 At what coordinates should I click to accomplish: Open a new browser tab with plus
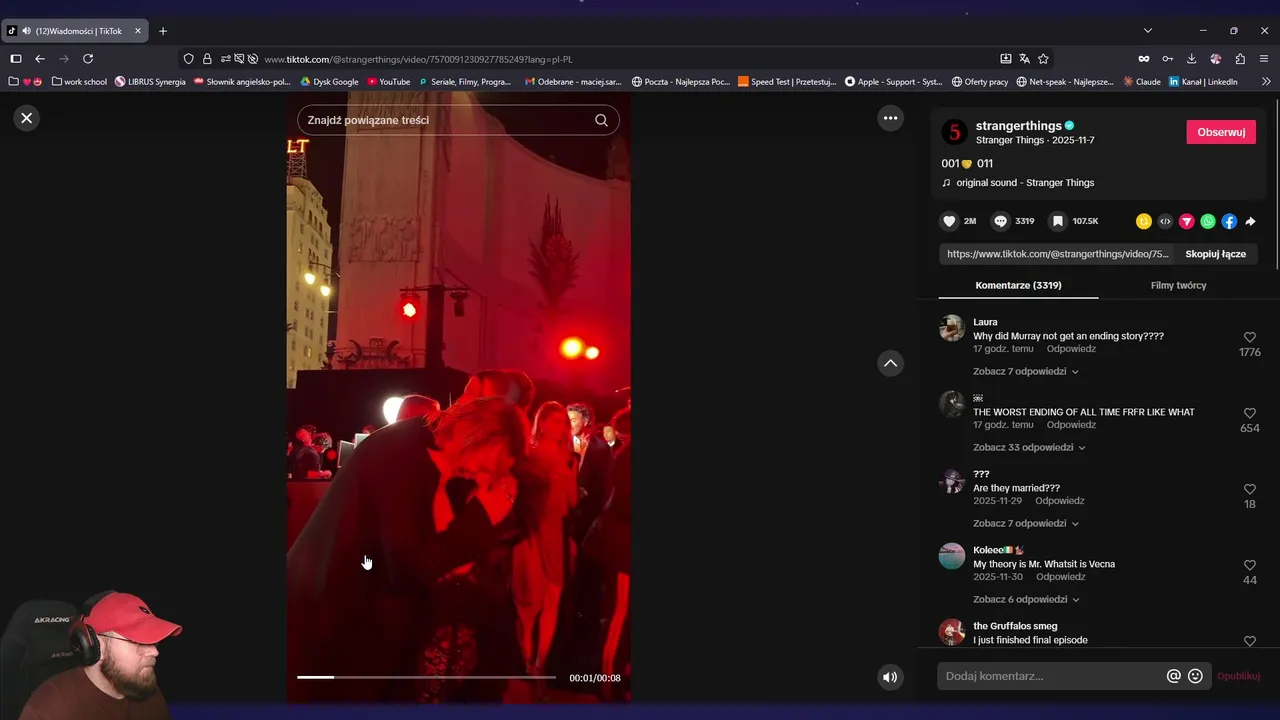[x=163, y=31]
